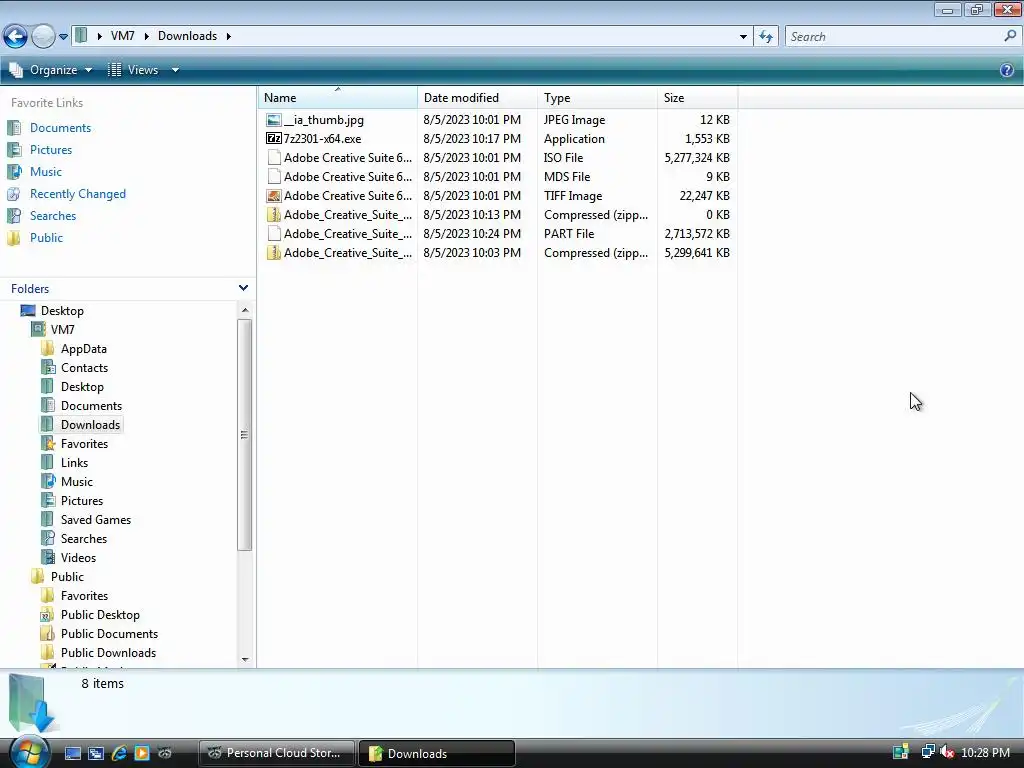Select the 5,299,641 KB zipped folder icon
Image resolution: width=1024 pixels, height=768 pixels.
pos(274,253)
